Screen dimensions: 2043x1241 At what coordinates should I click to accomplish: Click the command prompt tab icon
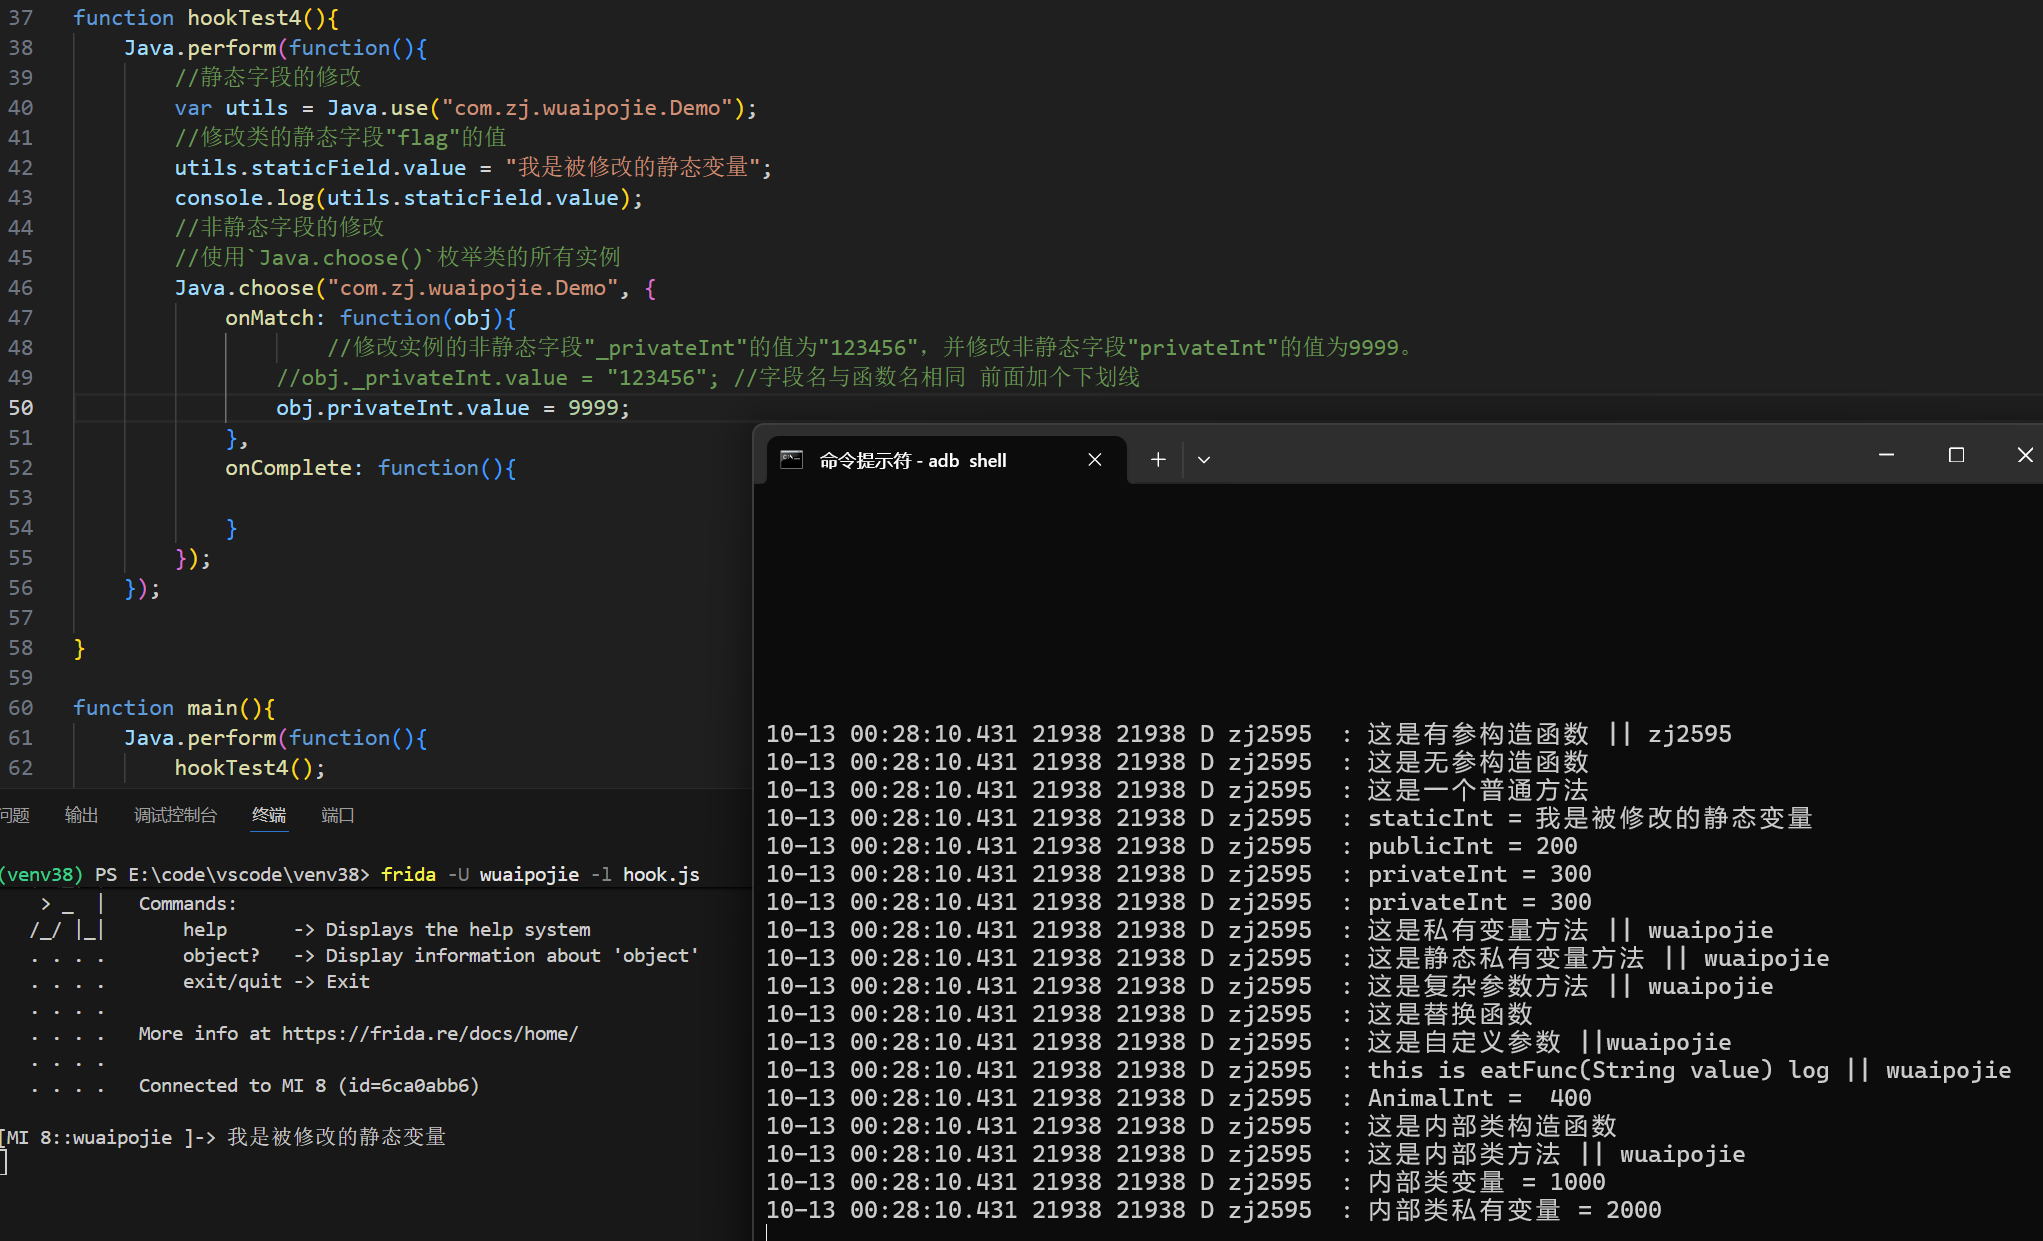tap(792, 460)
